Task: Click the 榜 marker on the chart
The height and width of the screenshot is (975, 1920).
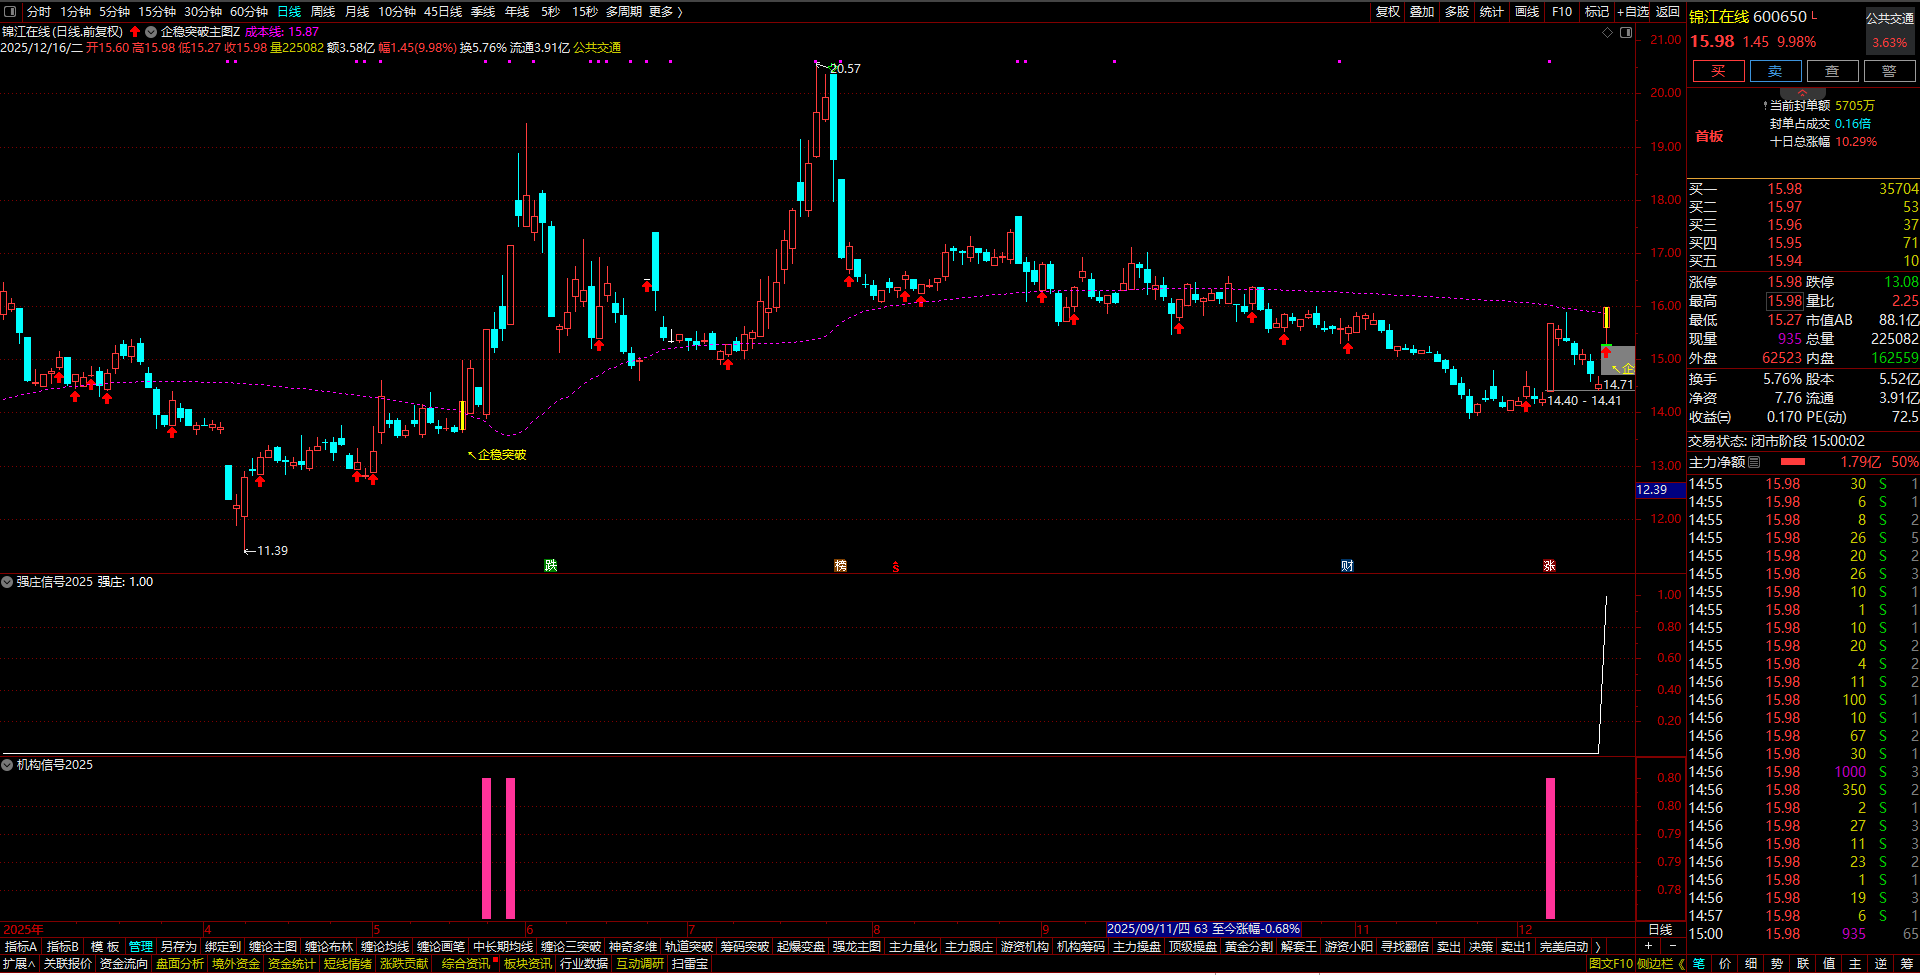Action: tap(840, 566)
